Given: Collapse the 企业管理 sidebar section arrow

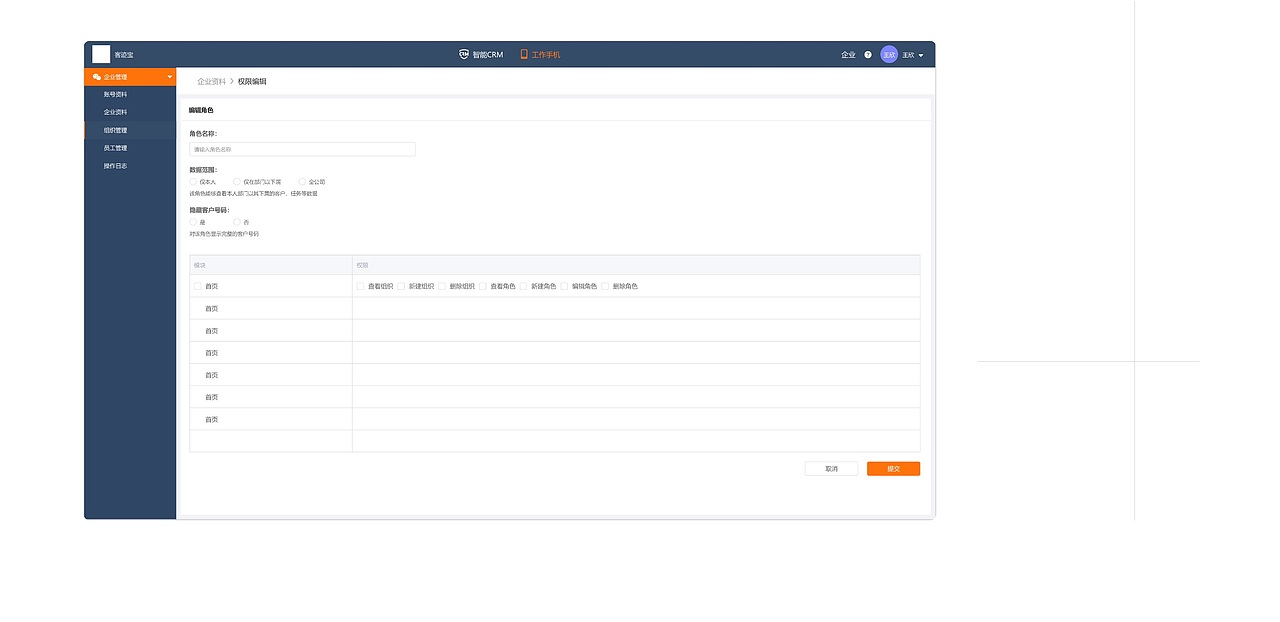Looking at the screenshot, I should (x=170, y=77).
